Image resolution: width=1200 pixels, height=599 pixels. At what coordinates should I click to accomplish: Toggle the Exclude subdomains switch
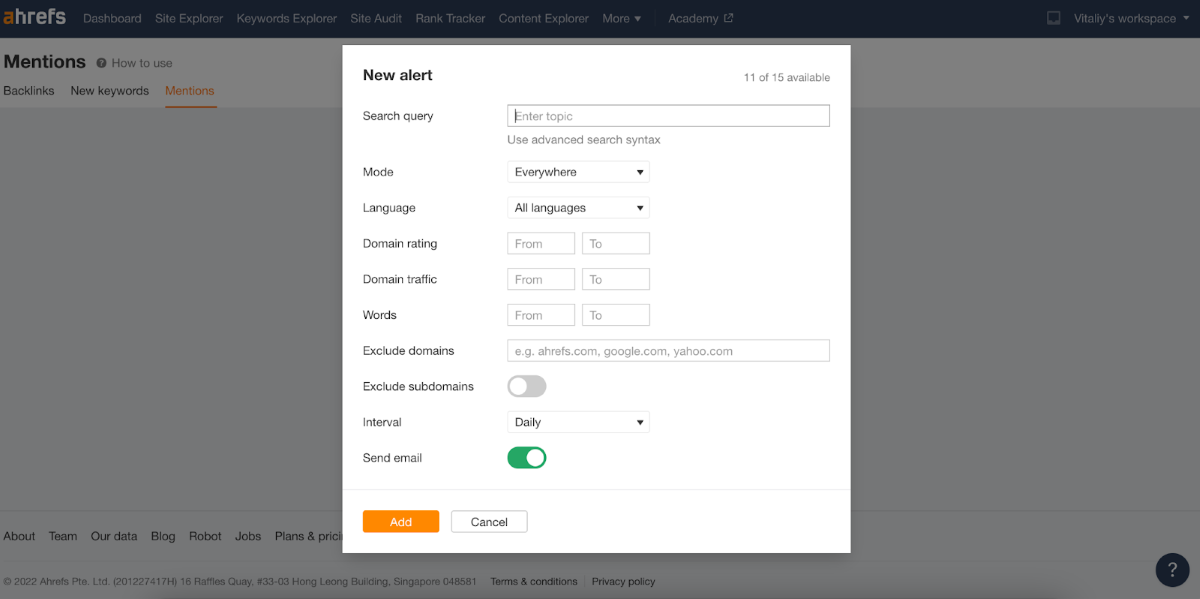click(x=527, y=386)
